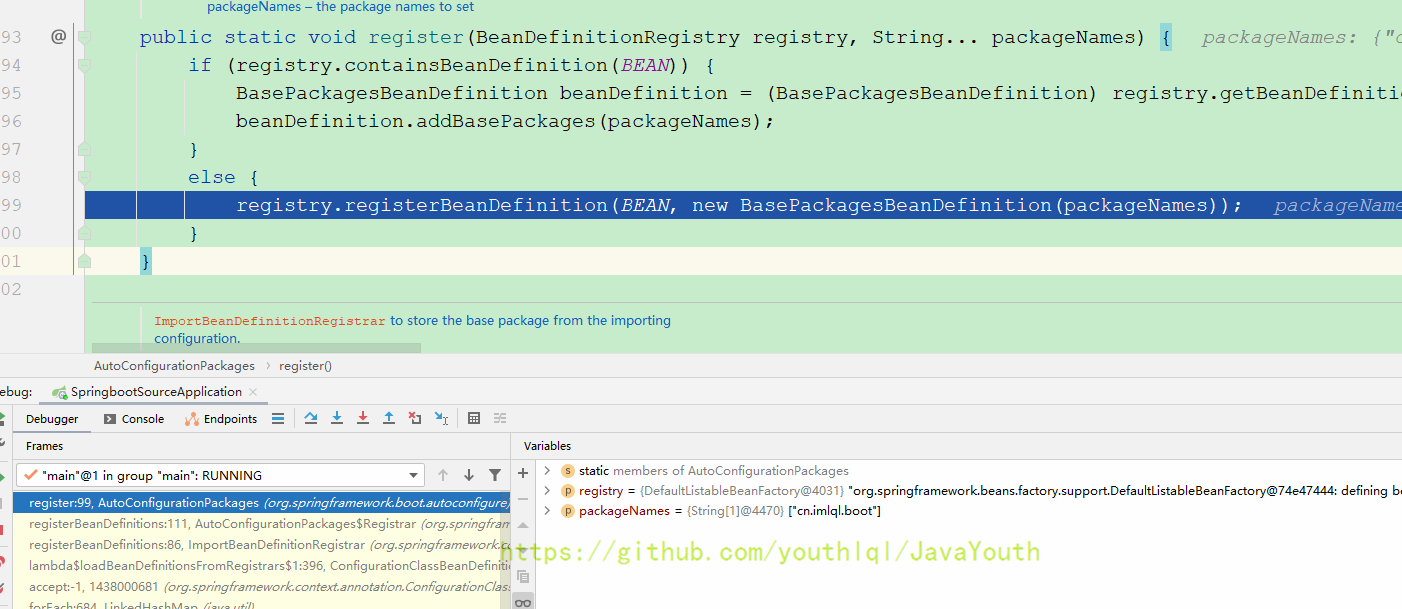Click AutoConfigurationPackages in the breadcrumb bar
Viewport: 1402px width, 609px height.
point(174,366)
